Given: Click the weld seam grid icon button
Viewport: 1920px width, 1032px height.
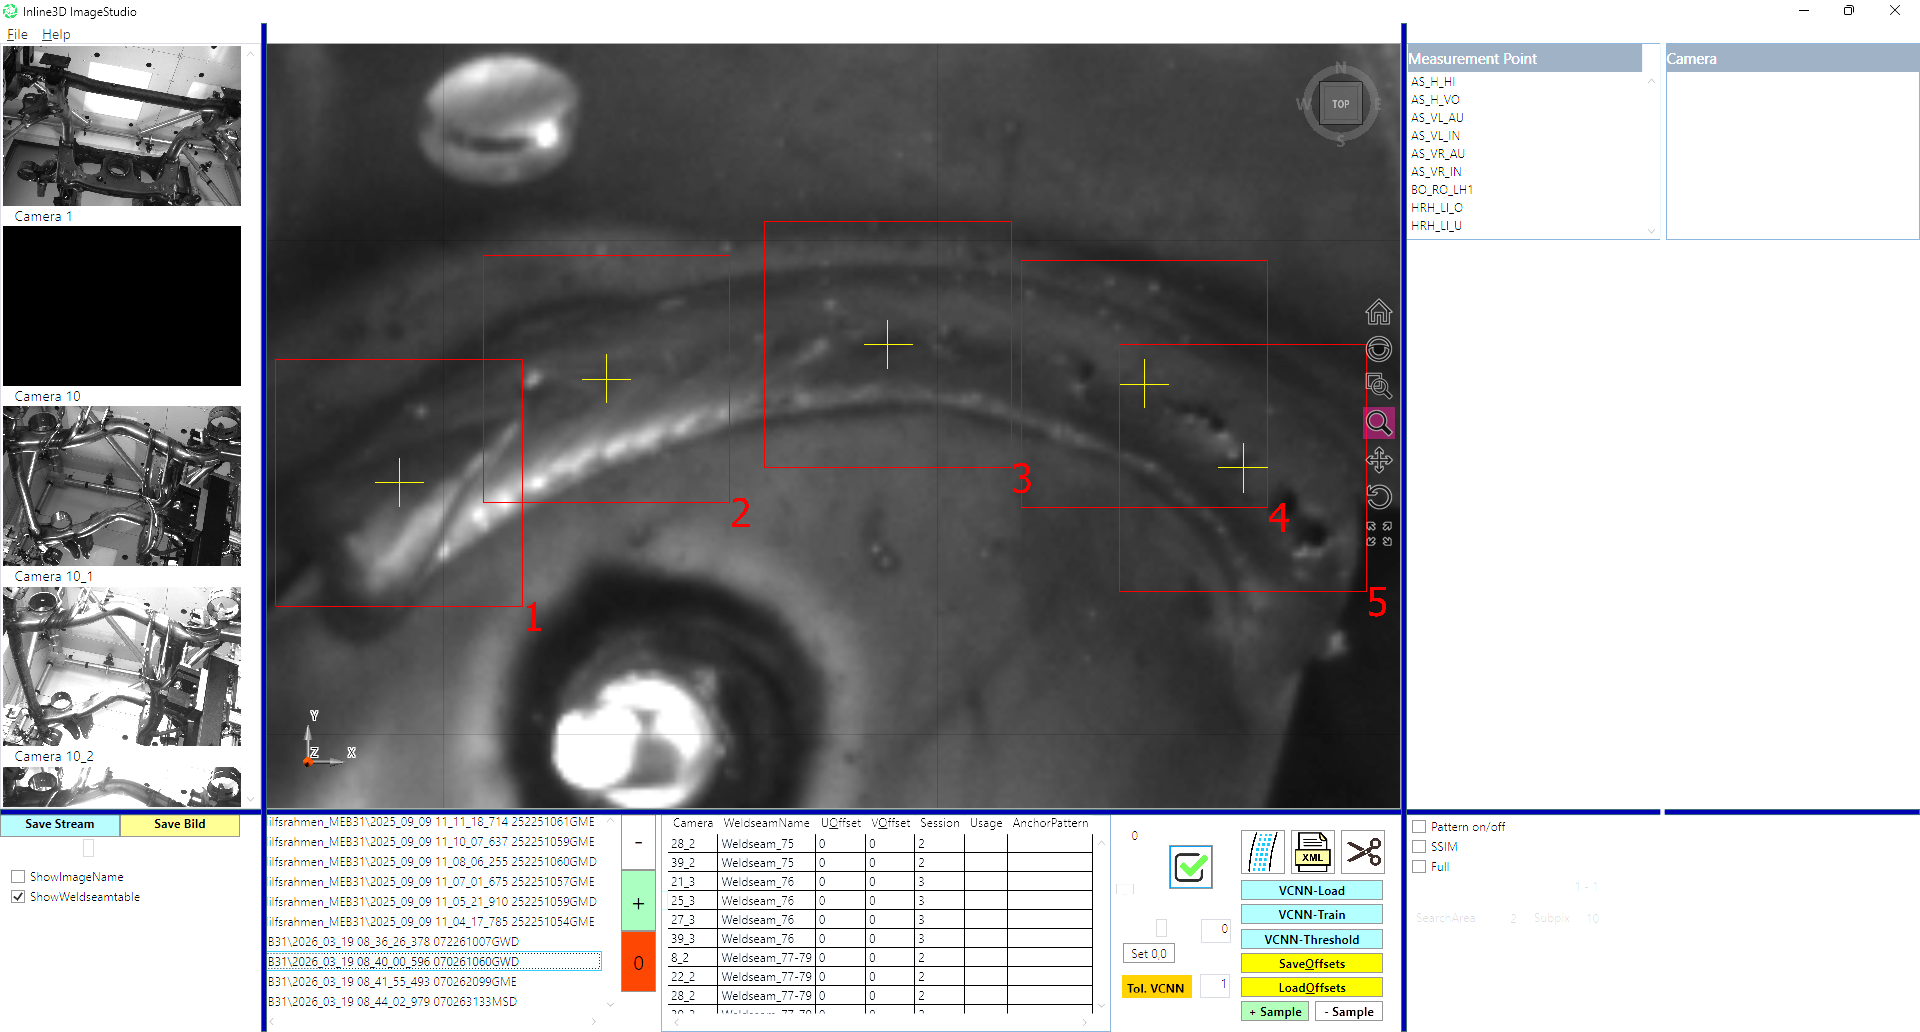Looking at the screenshot, I should [x=1262, y=852].
